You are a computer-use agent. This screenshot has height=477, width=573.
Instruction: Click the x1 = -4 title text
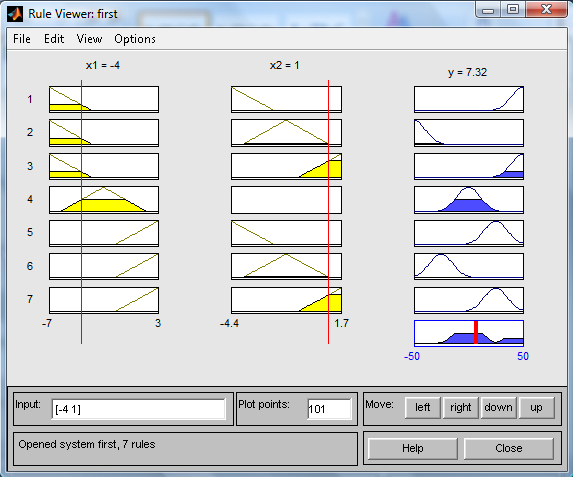[x=103, y=65]
